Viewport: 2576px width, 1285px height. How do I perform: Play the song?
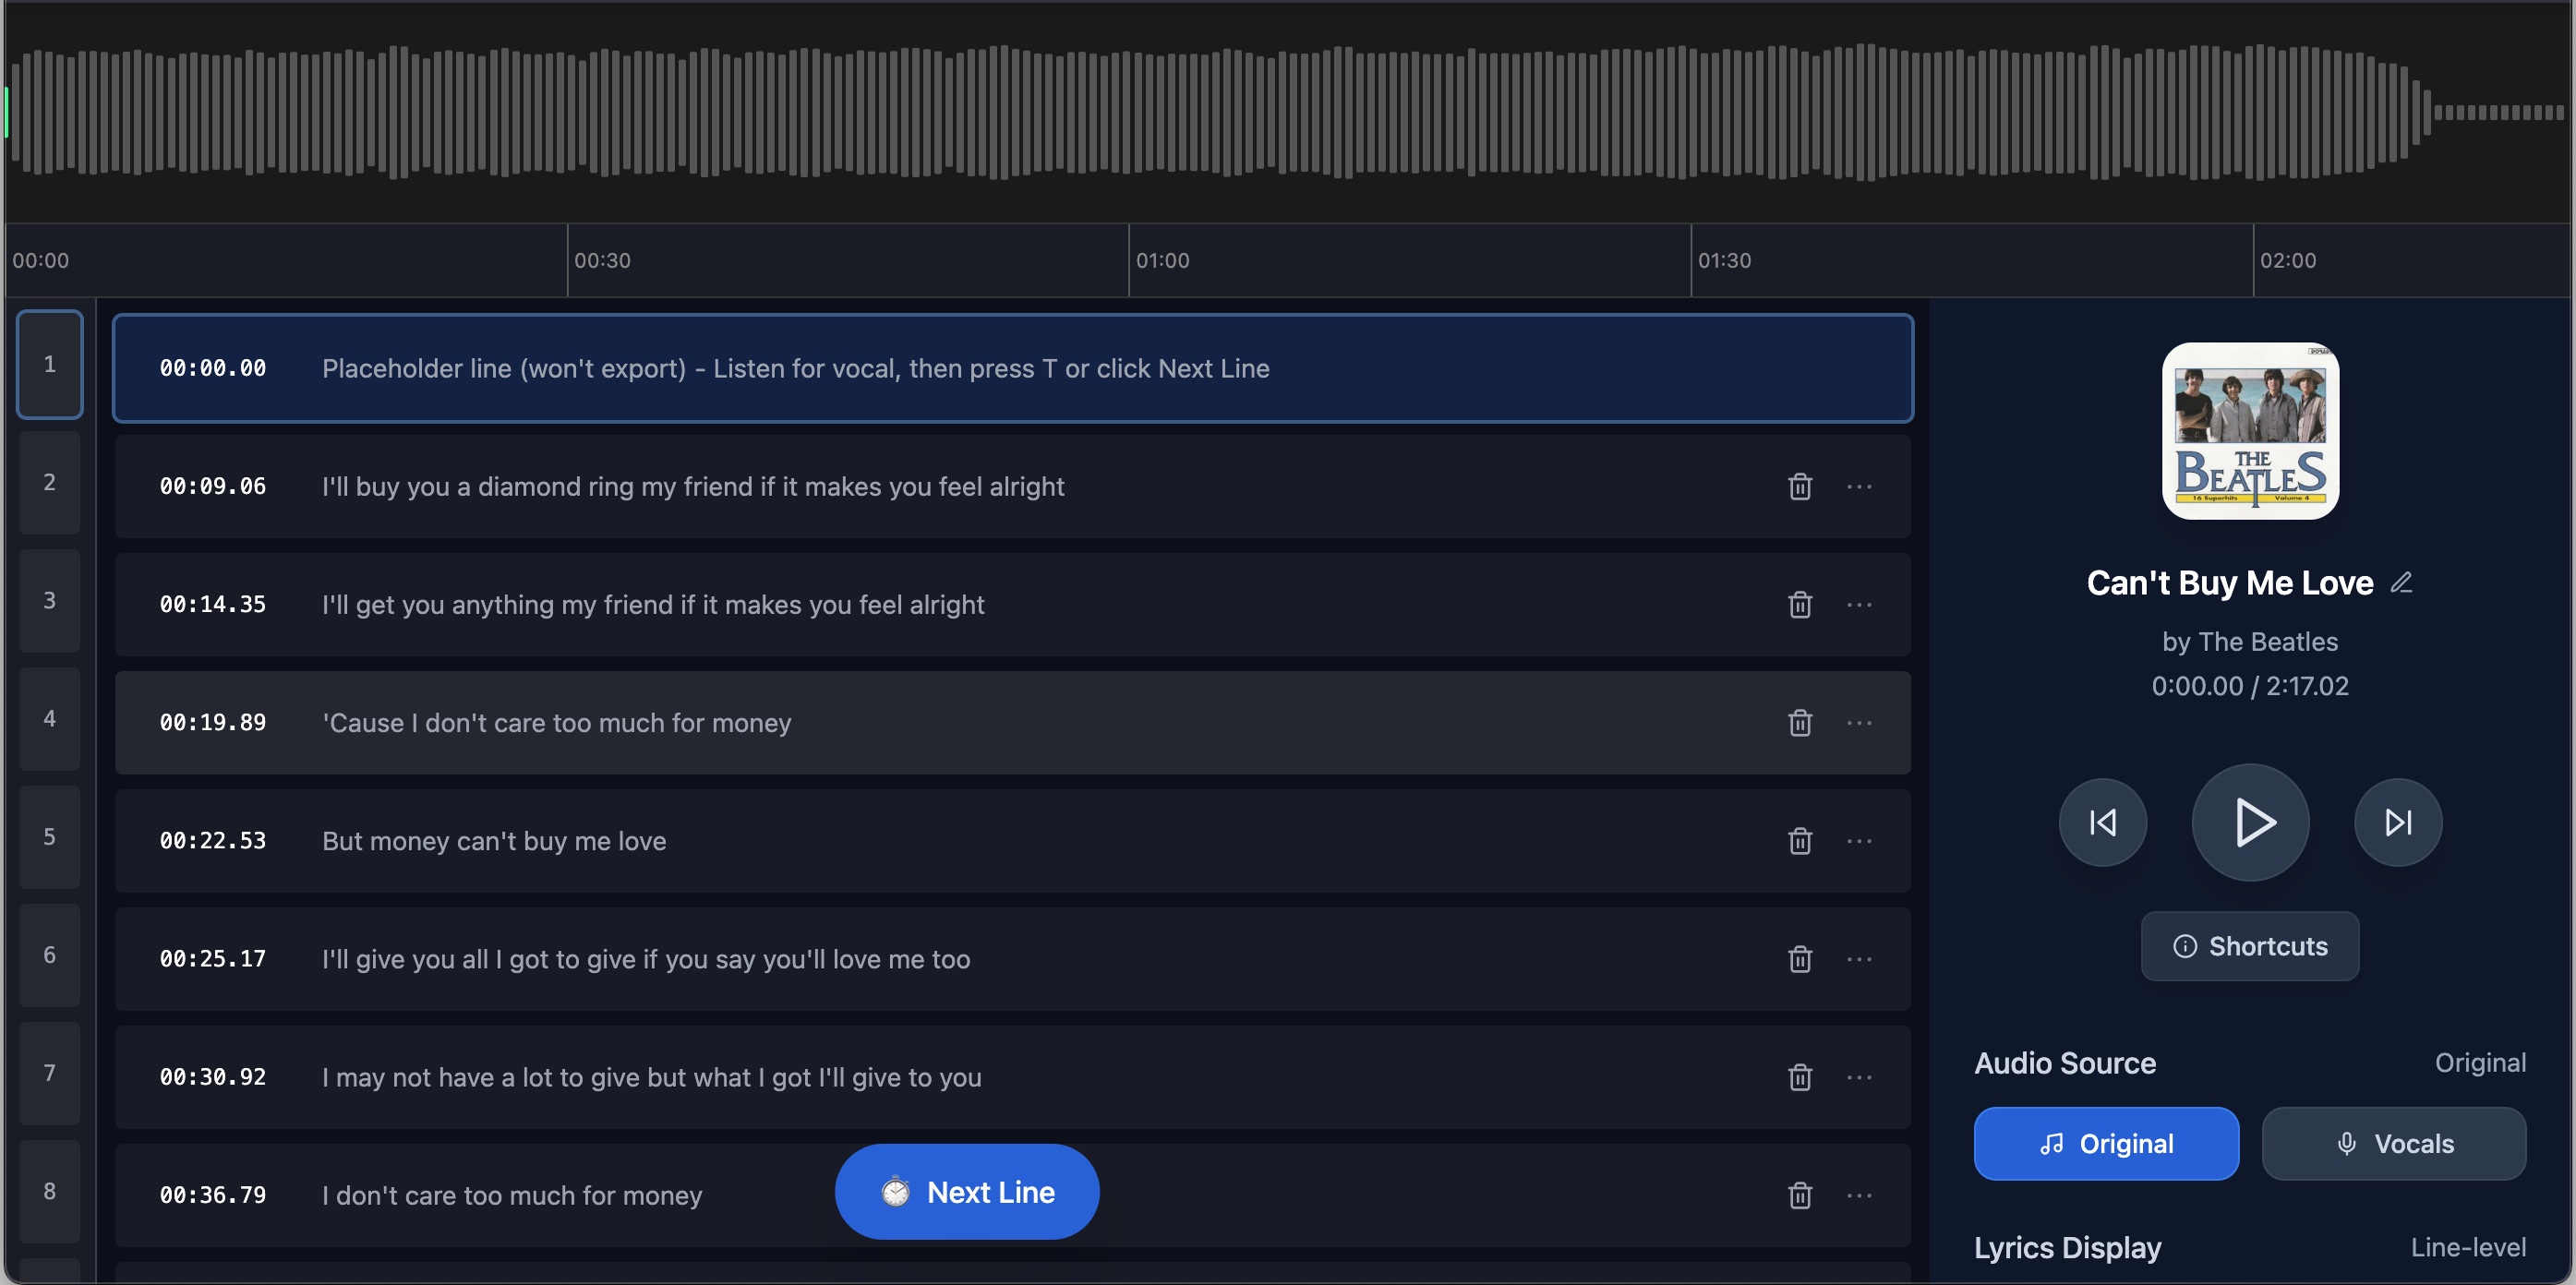2250,822
